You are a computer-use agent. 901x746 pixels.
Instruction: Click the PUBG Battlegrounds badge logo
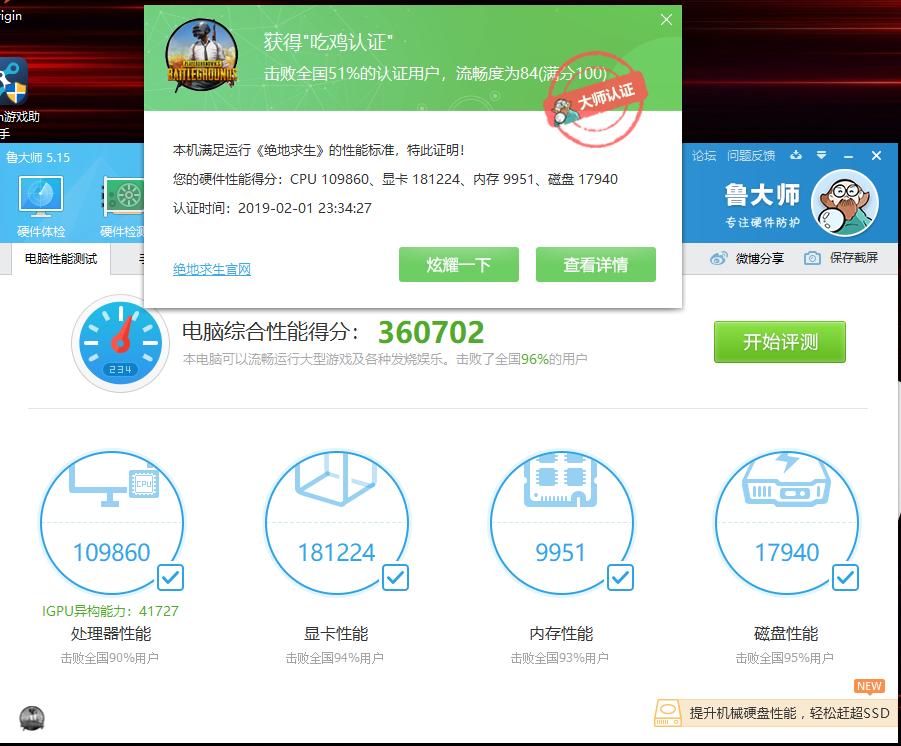(202, 58)
